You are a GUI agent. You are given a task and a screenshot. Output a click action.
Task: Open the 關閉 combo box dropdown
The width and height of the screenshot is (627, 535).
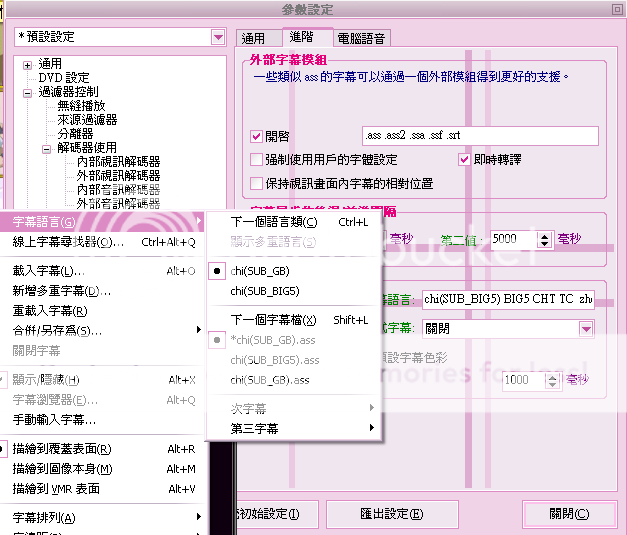click(x=585, y=328)
